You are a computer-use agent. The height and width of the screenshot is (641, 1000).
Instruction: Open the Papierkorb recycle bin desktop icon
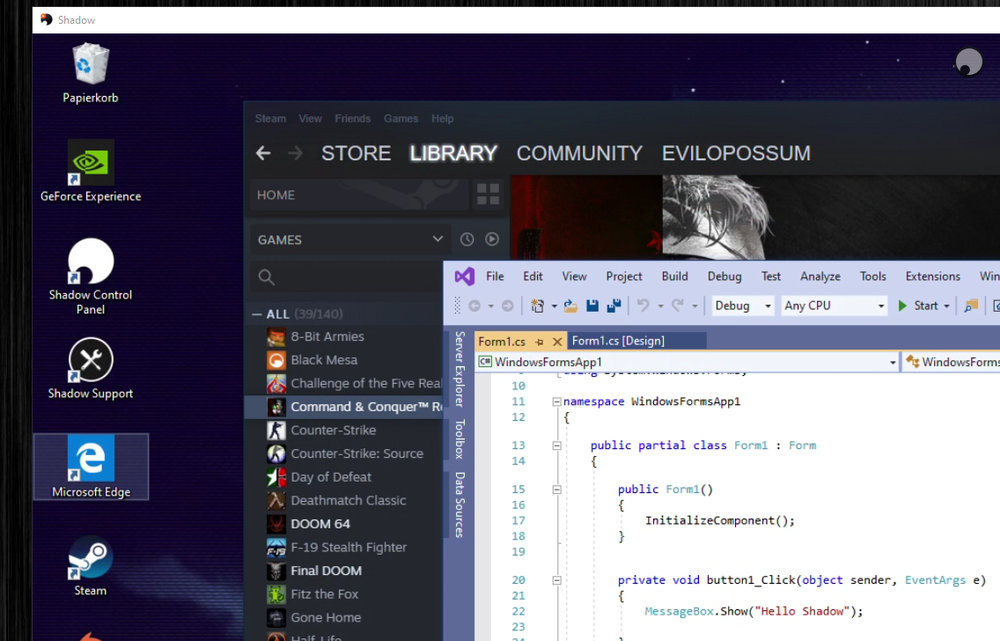[x=91, y=73]
